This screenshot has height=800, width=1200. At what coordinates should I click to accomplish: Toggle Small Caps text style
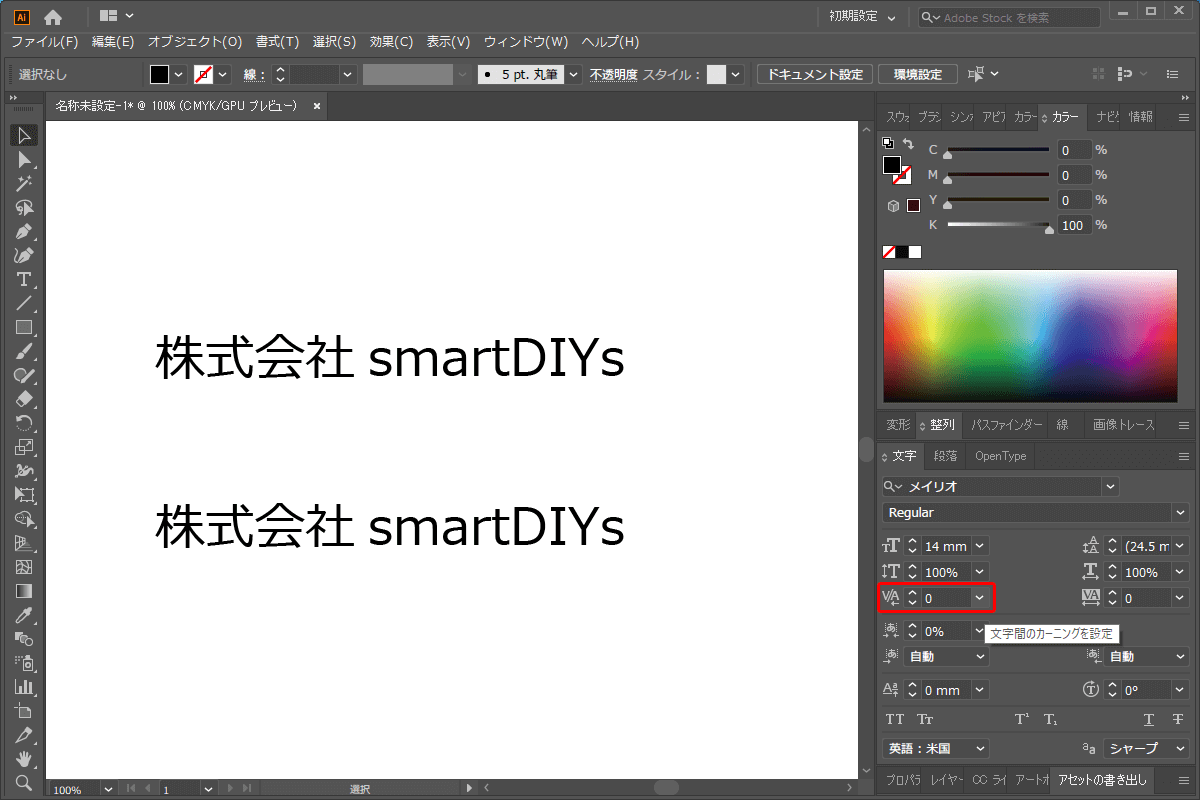926,720
